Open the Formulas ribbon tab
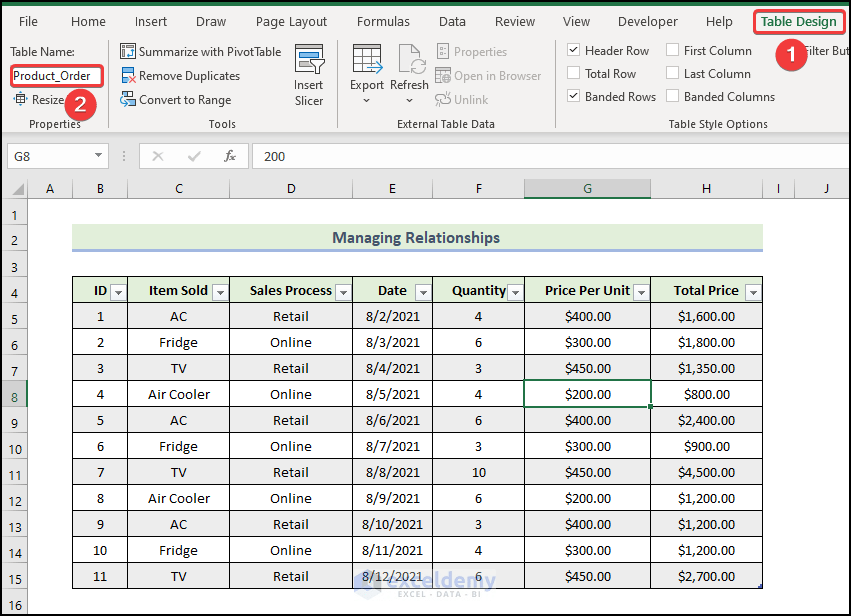 click(383, 21)
